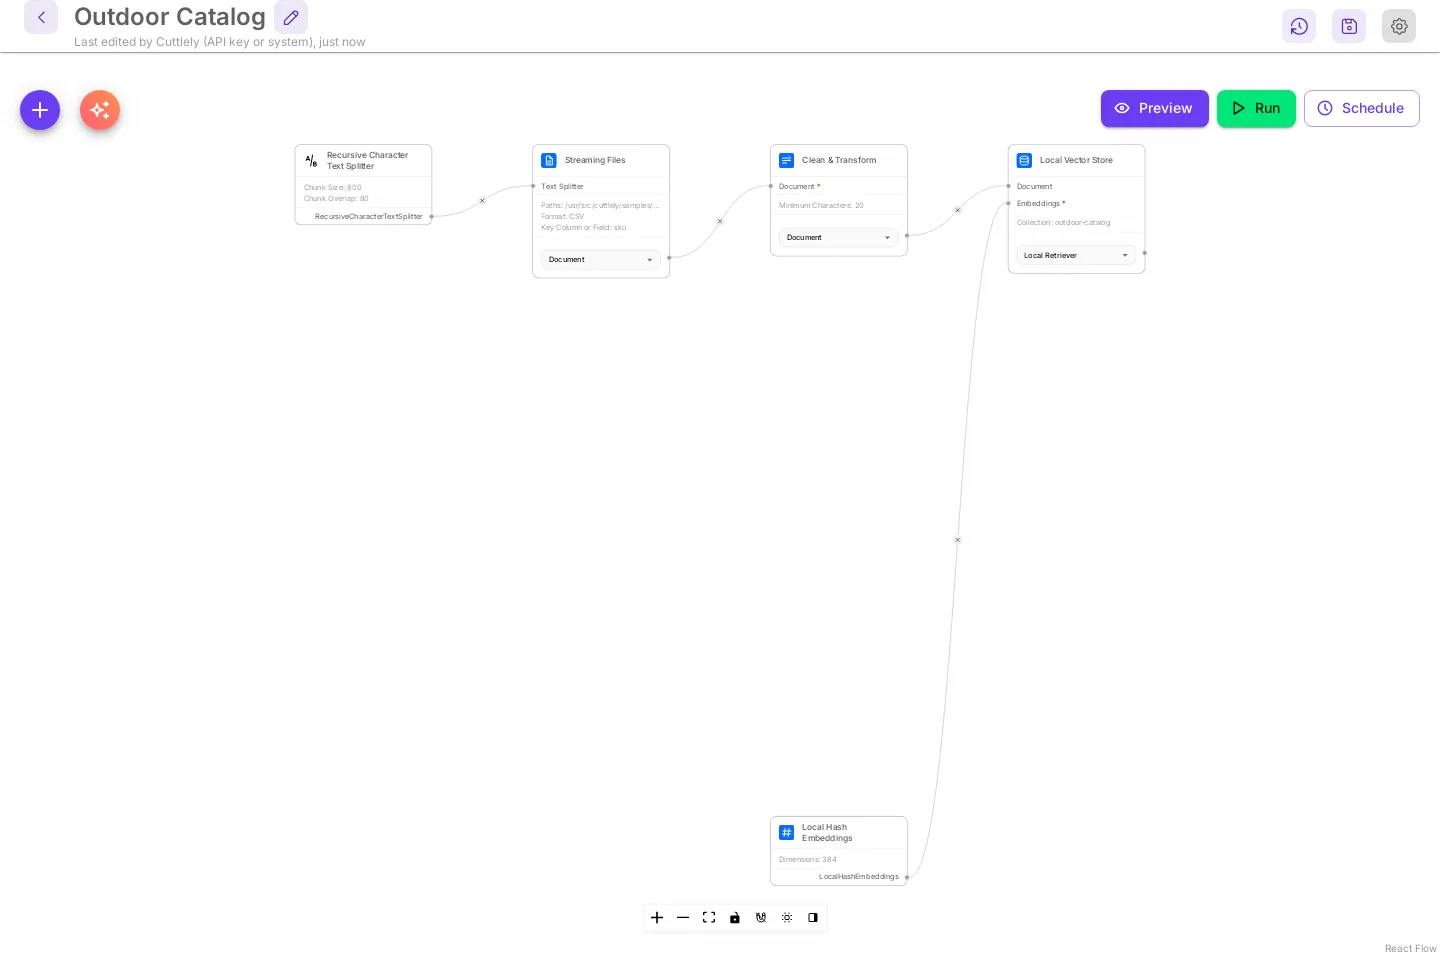The image size is (1440, 960).
Task: Zoom out on the canvas controls
Action: pos(683,917)
